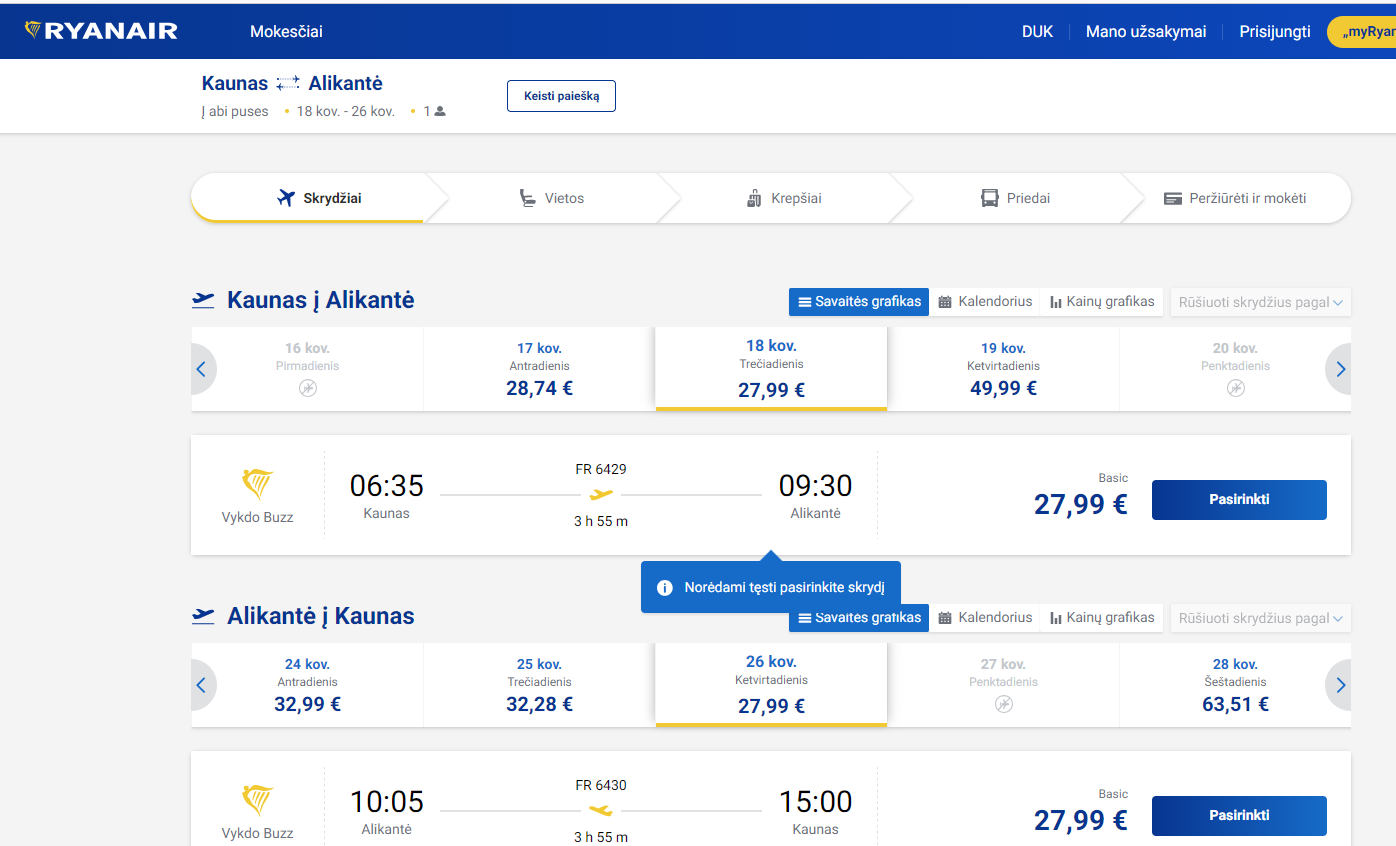Click Pasirinkti for flight FR 6429
Screen dimensions: 1396x846
click(x=1239, y=499)
